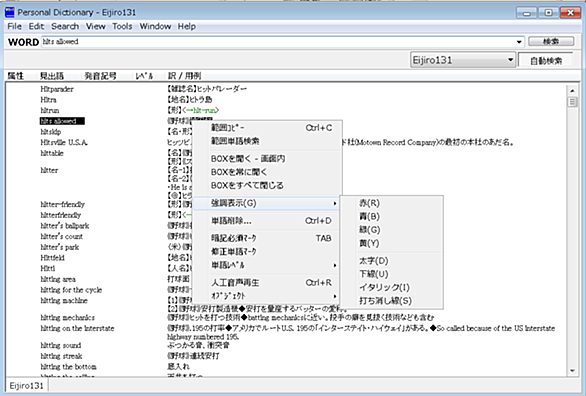This screenshot has height=396, width=586.
Task: Select the Hitra entry
Action: click(48, 100)
